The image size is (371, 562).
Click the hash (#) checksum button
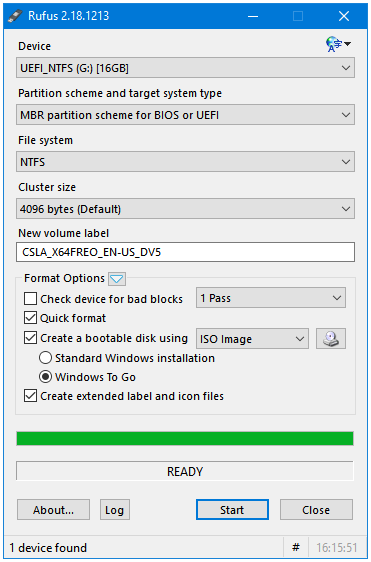(x=296, y=547)
